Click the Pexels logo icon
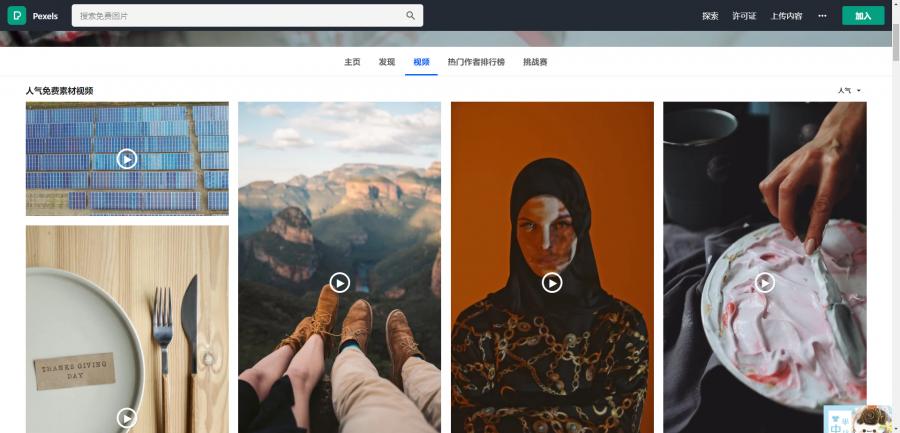Screen dimensions: 900x433 click(17, 16)
